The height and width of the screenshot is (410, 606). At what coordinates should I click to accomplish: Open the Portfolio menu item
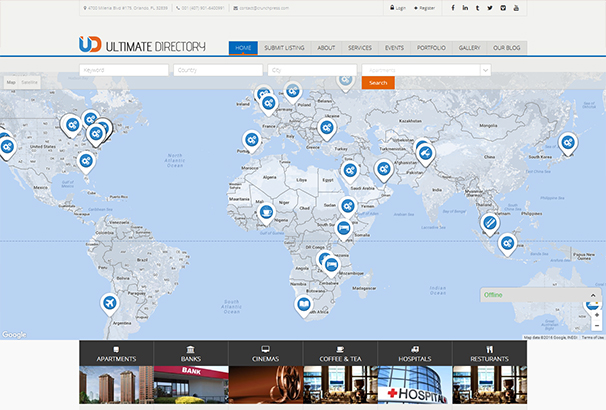coord(431,48)
